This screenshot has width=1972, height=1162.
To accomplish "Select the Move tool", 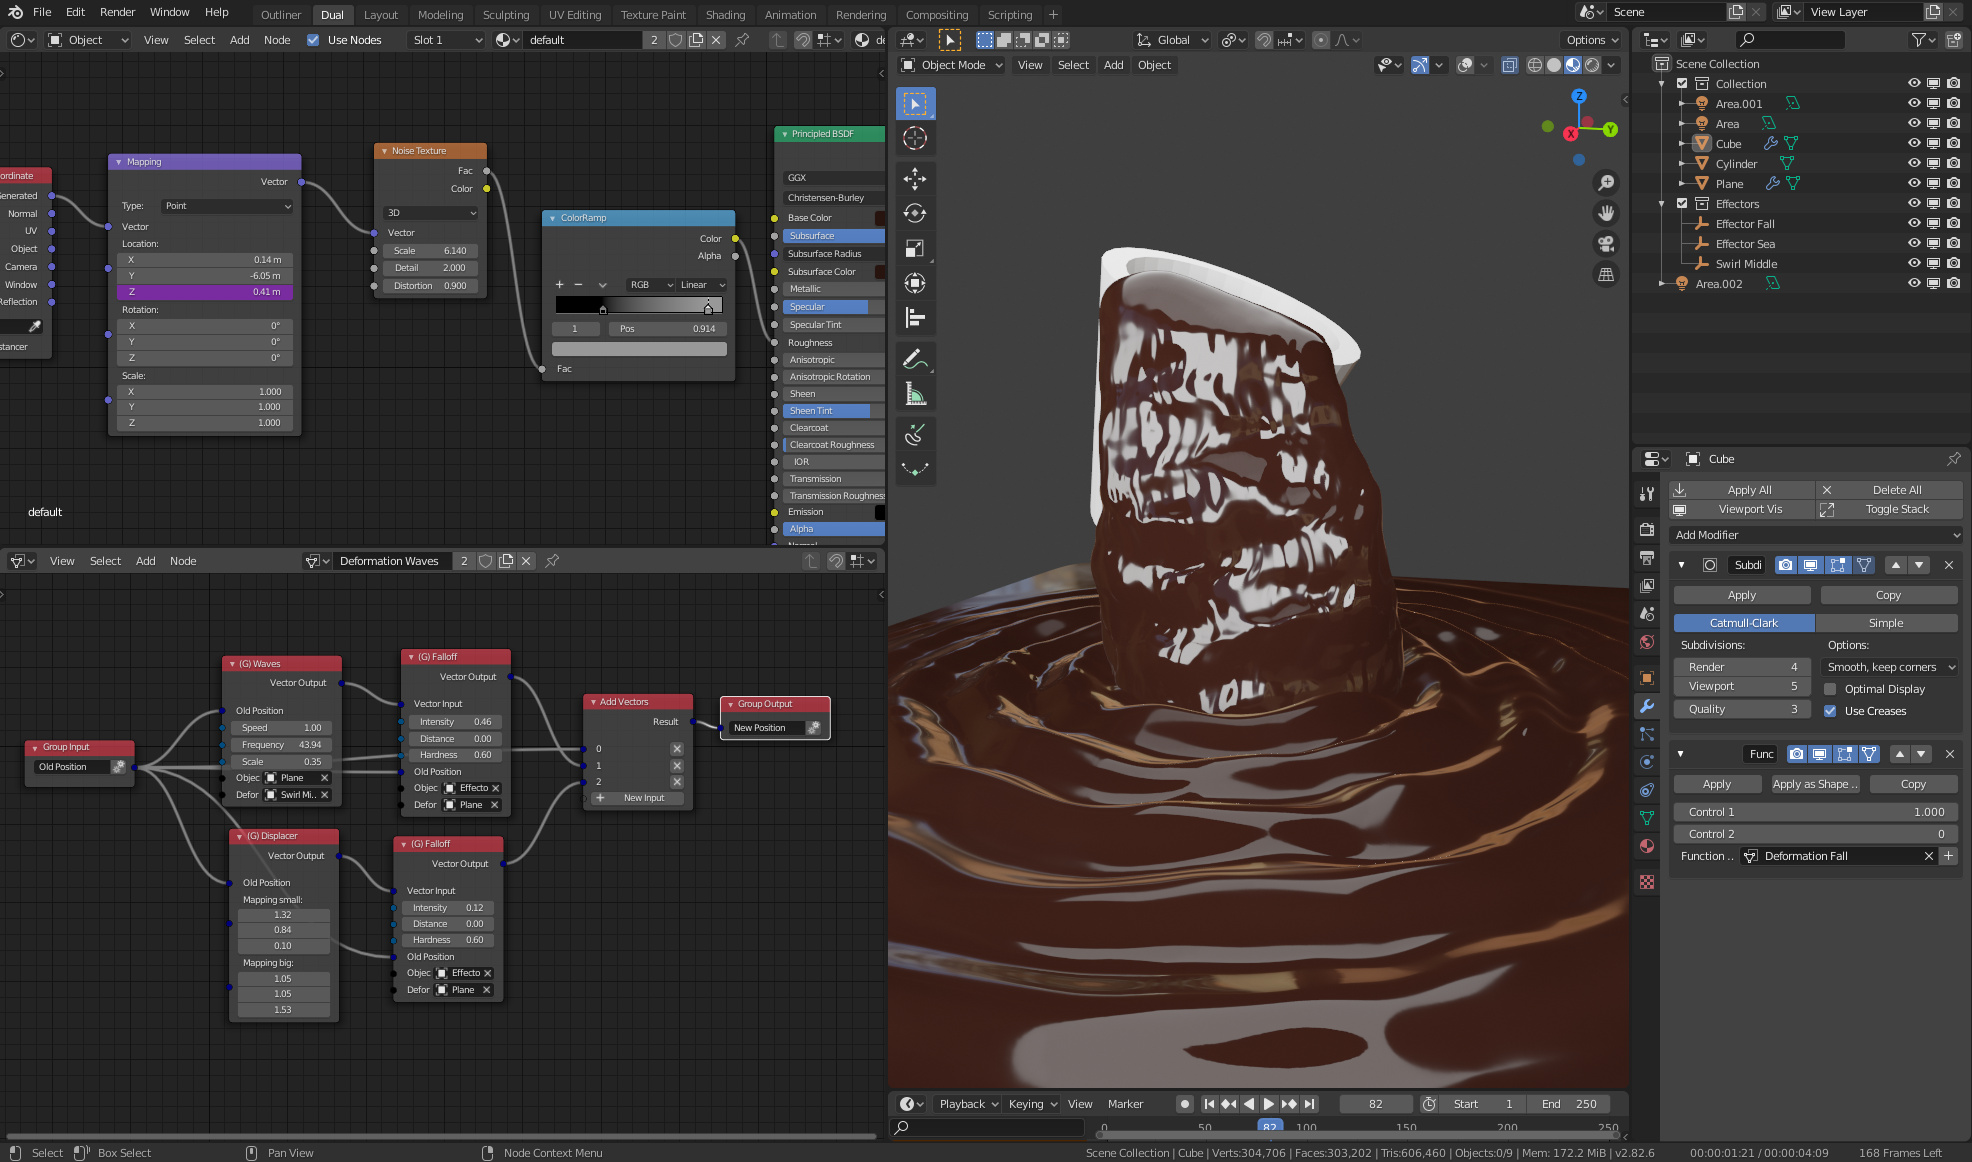I will point(915,179).
